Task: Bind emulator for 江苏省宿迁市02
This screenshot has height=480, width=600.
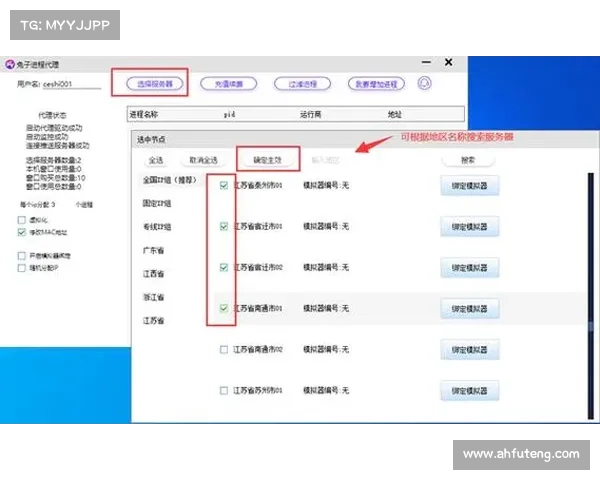Action: tap(470, 268)
